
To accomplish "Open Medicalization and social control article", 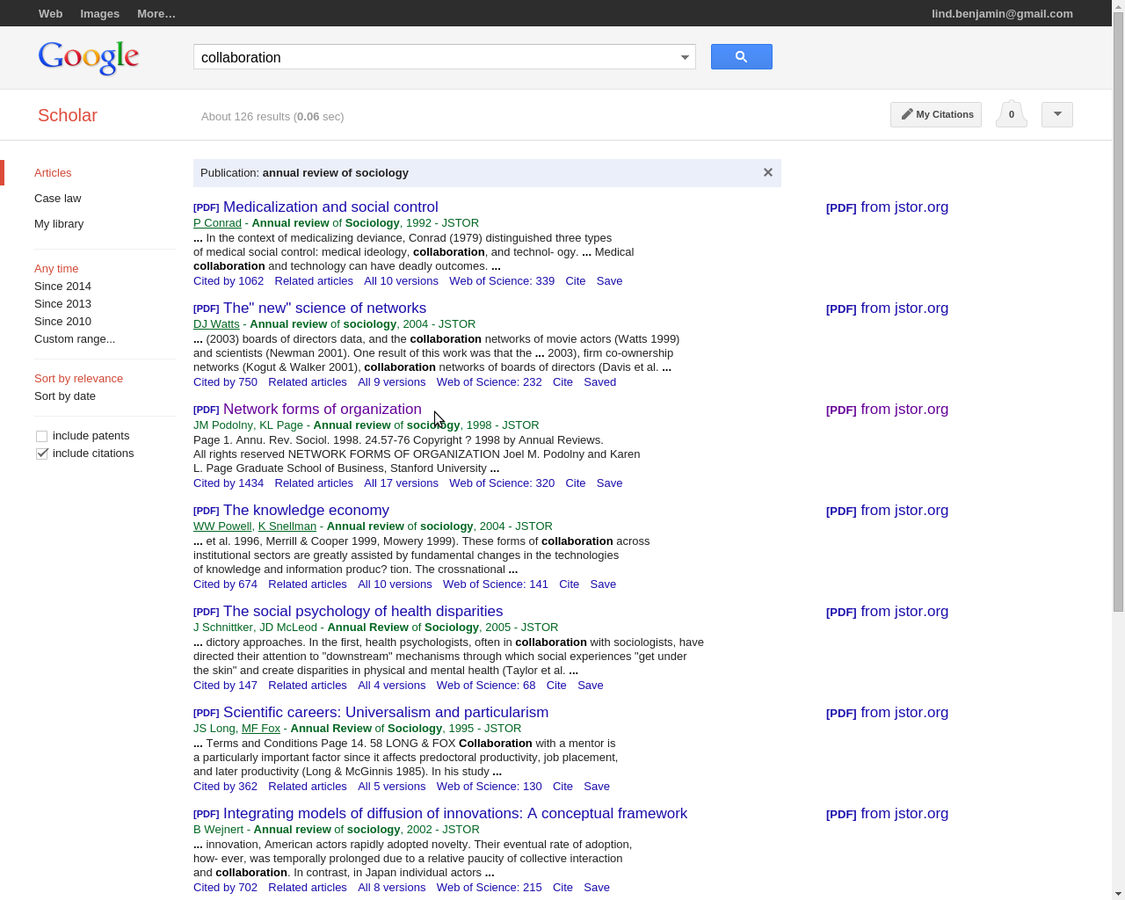I will tap(331, 207).
